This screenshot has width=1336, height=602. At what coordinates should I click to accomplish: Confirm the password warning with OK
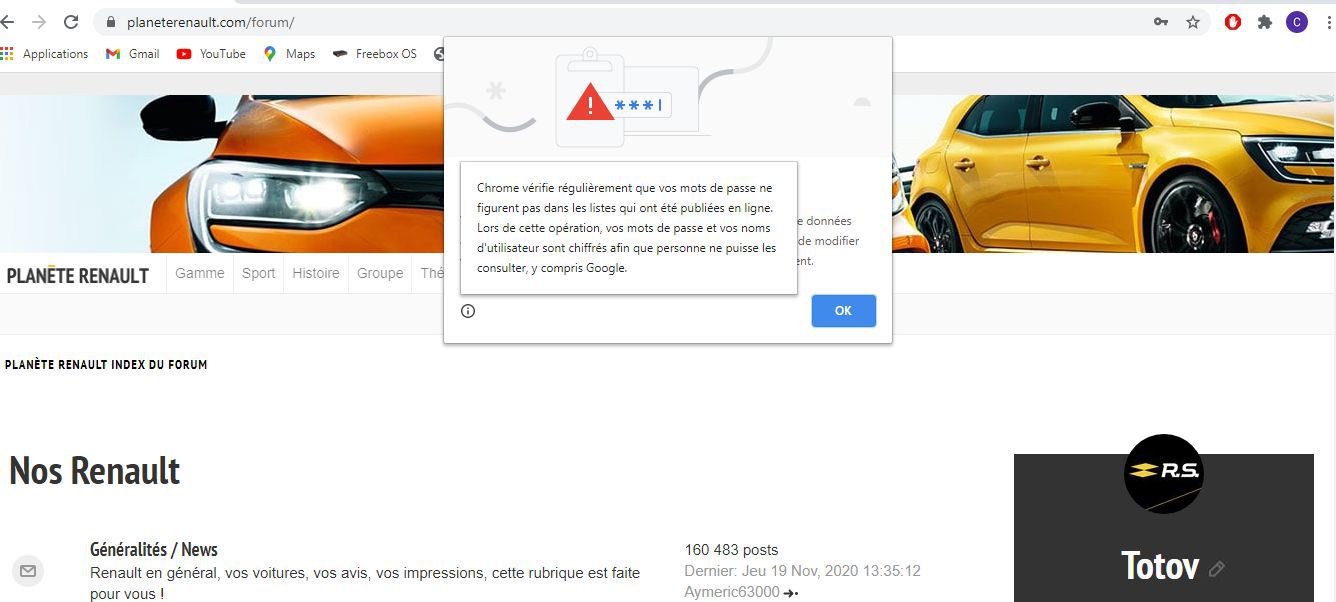pos(844,311)
